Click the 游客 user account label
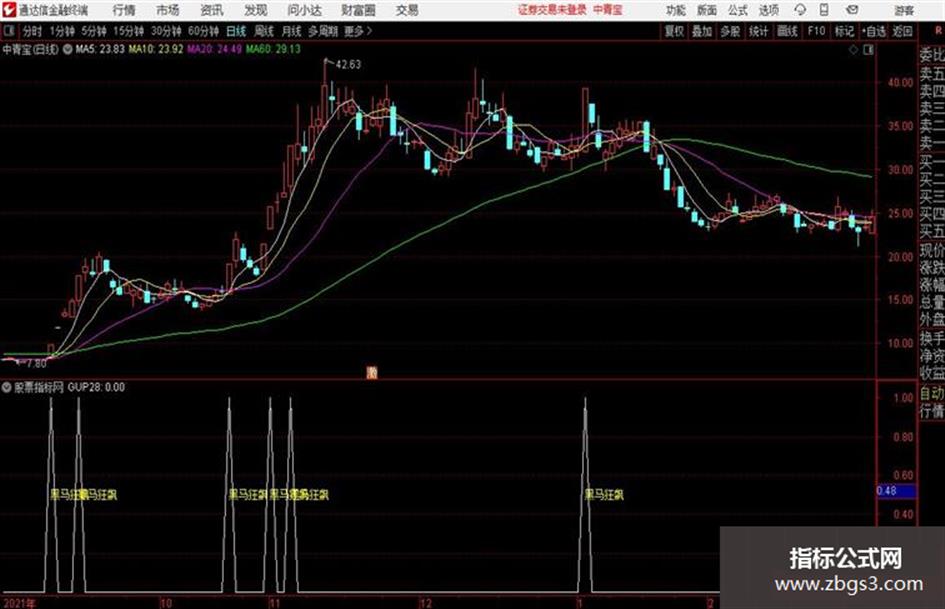 [904, 10]
